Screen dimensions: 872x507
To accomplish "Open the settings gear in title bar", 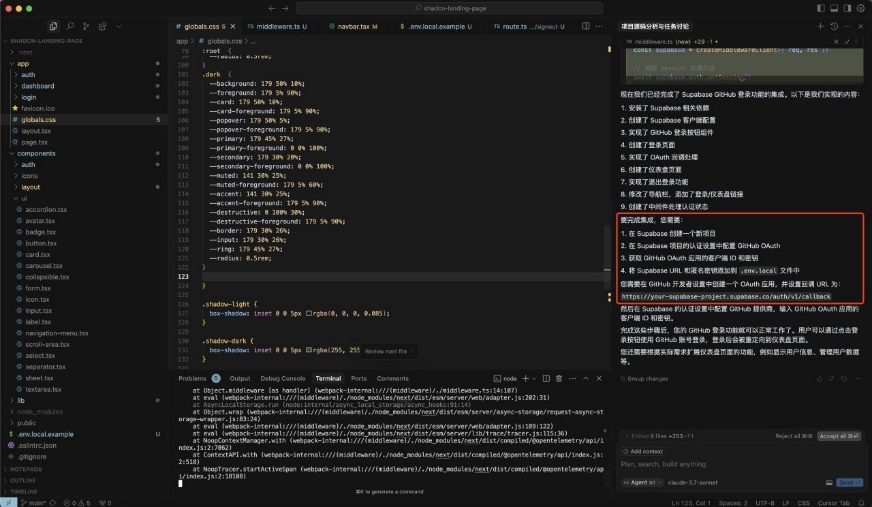I will pos(859,8).
